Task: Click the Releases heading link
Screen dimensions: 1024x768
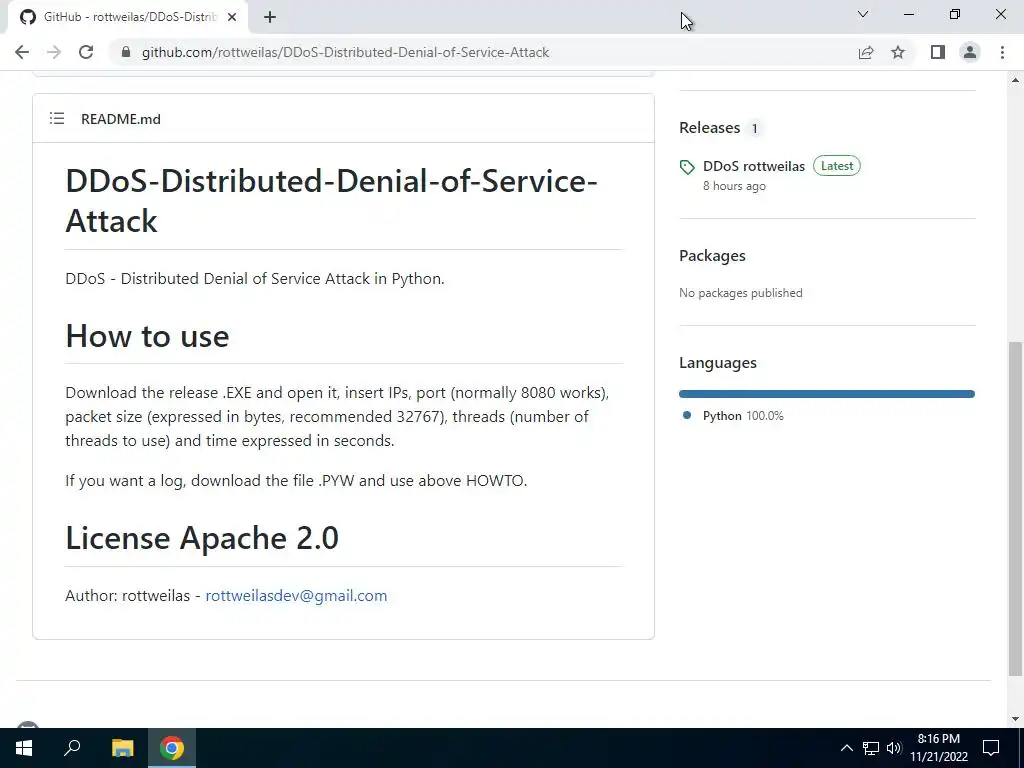Action: [x=709, y=127]
